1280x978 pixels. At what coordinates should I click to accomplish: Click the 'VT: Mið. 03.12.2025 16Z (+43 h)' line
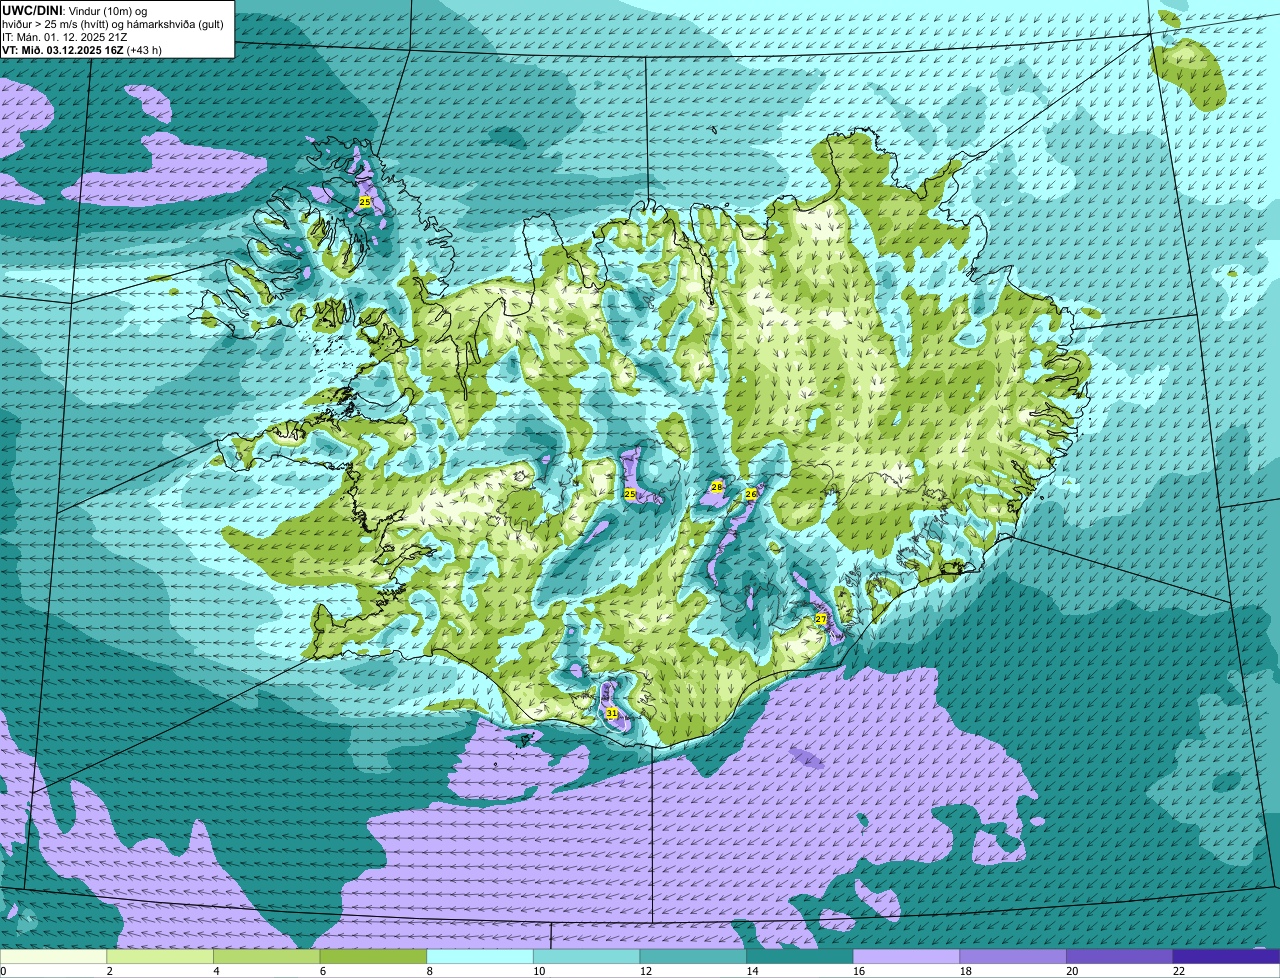point(82,49)
